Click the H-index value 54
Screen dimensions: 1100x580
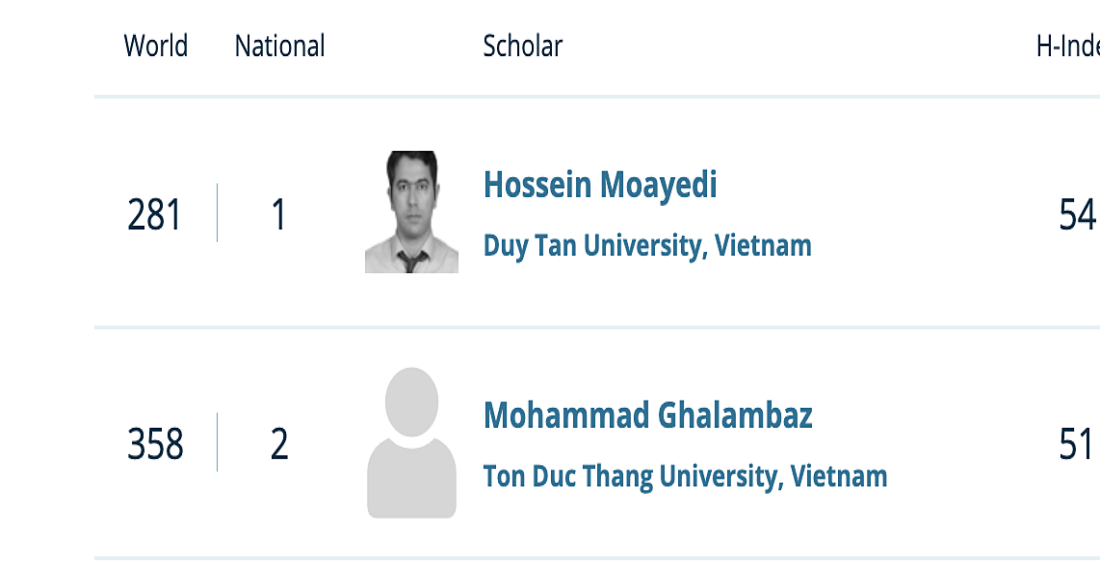tap(1077, 215)
